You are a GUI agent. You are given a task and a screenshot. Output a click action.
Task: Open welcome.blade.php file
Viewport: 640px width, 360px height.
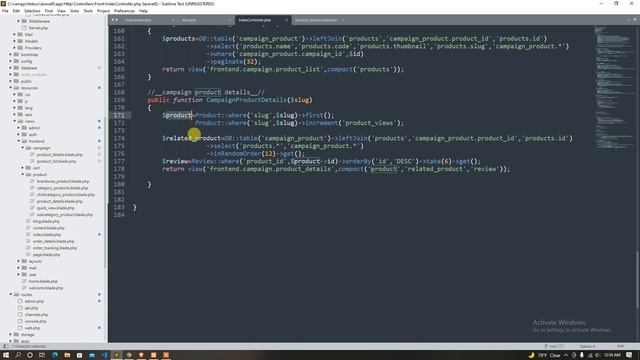(46, 288)
